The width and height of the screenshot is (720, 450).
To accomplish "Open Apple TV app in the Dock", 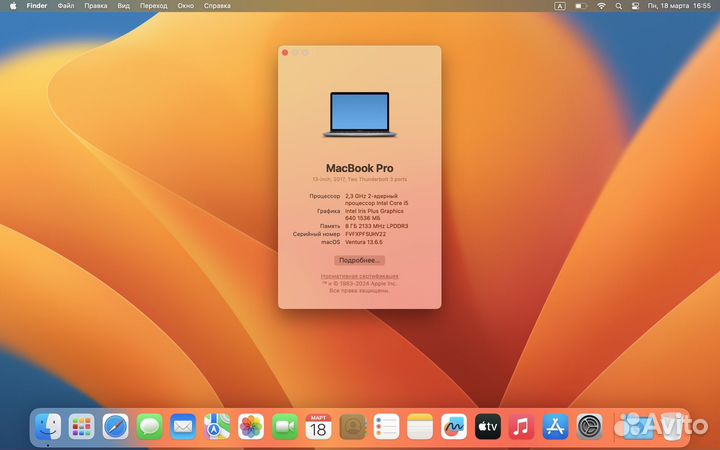I will point(488,427).
